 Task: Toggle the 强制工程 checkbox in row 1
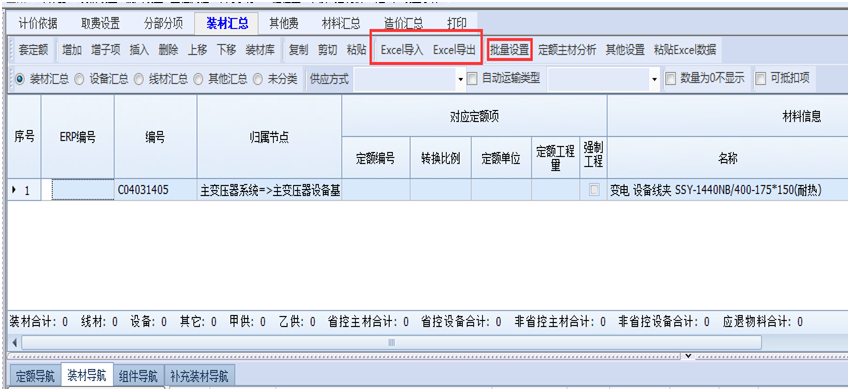click(595, 190)
